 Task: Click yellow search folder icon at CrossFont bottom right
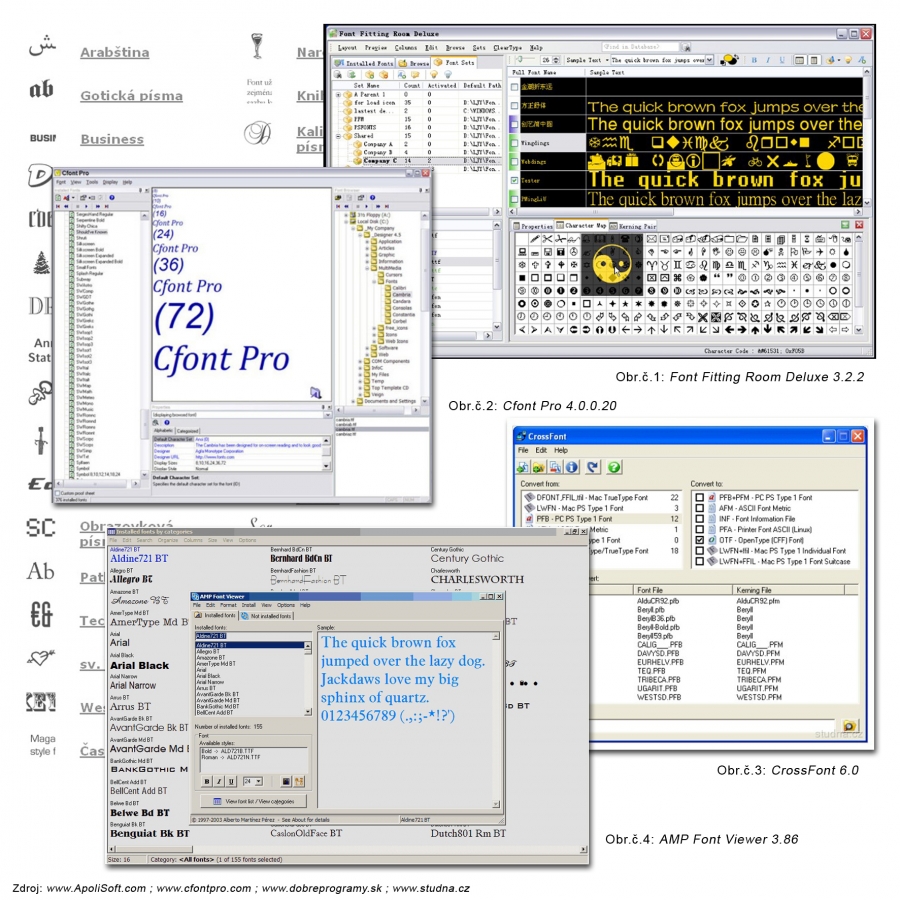tap(849, 725)
